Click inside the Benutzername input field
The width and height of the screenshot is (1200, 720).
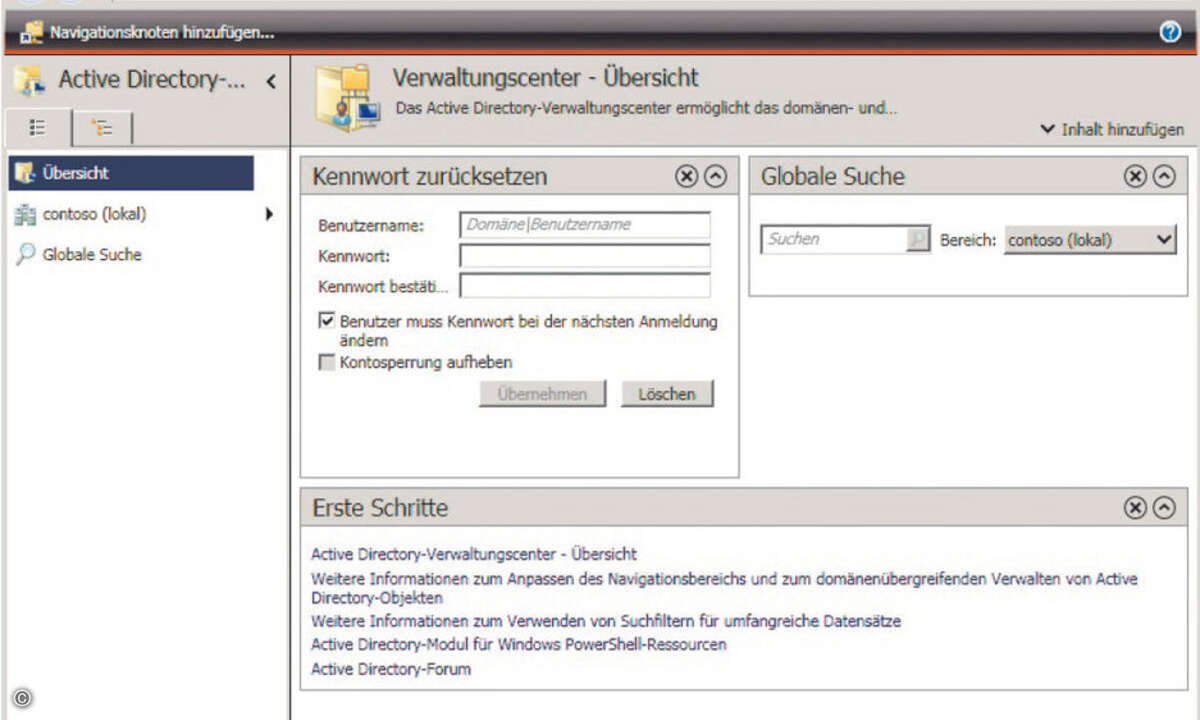584,225
